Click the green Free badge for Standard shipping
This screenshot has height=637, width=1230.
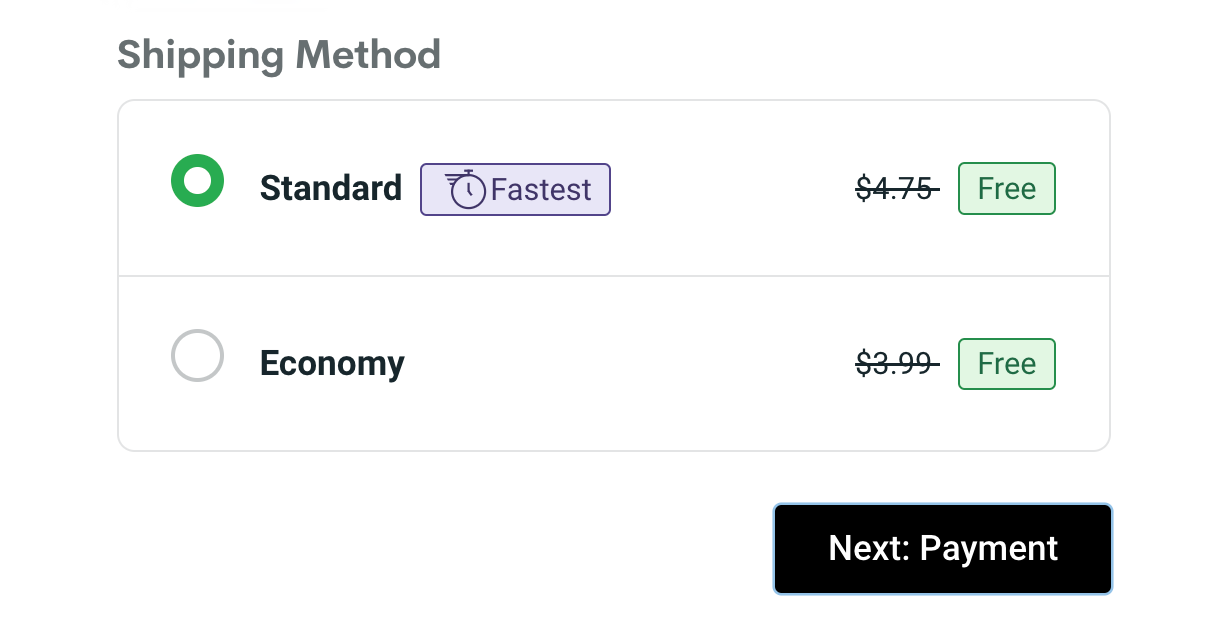tap(1006, 188)
